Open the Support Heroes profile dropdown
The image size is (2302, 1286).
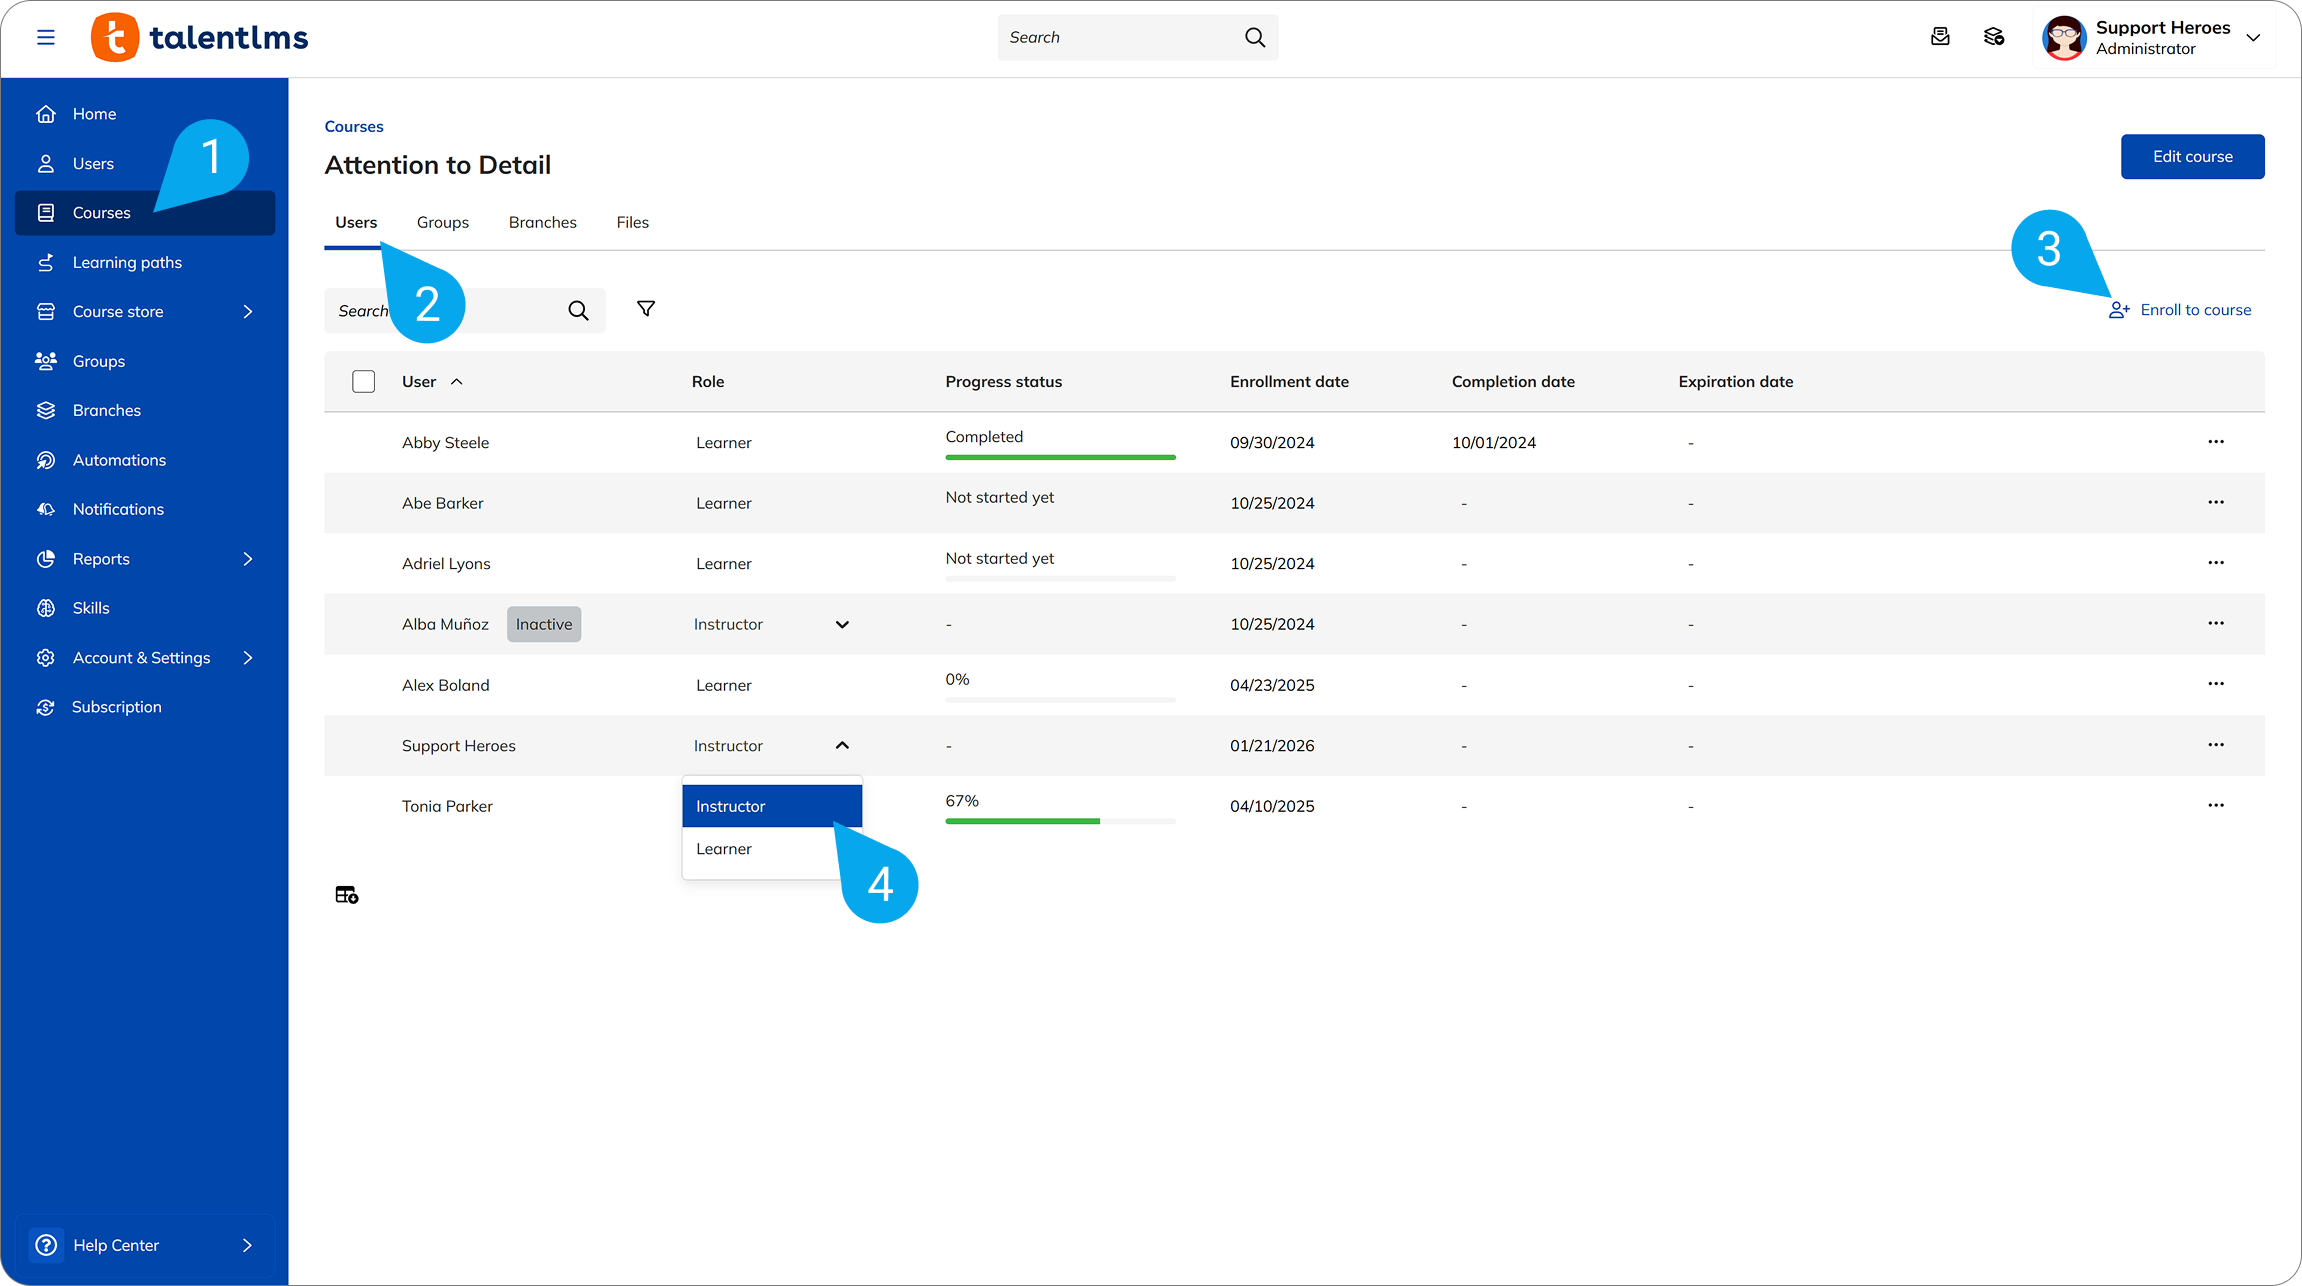[x=2253, y=38]
